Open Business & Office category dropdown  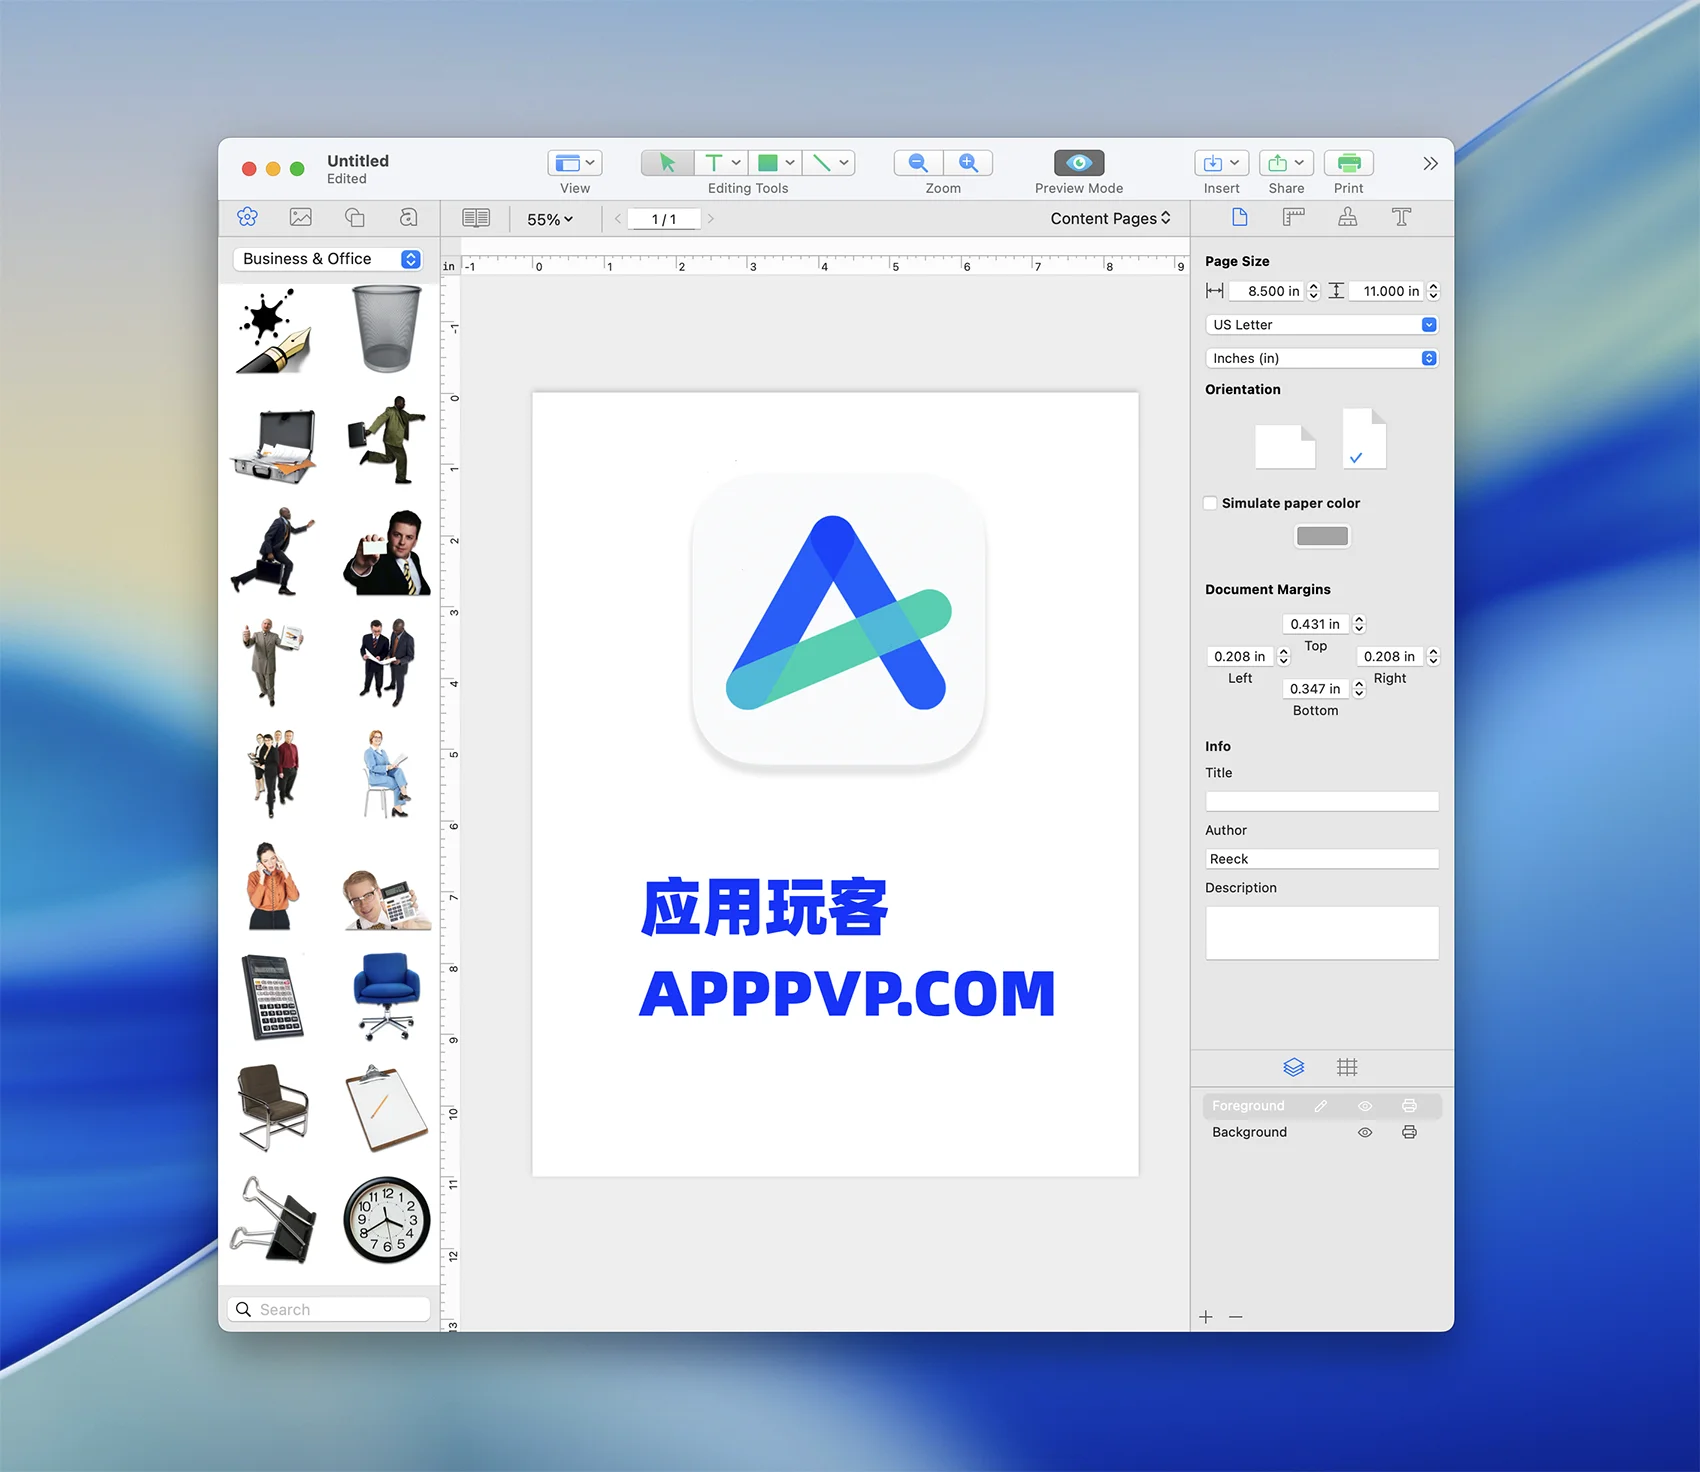[x=328, y=259]
